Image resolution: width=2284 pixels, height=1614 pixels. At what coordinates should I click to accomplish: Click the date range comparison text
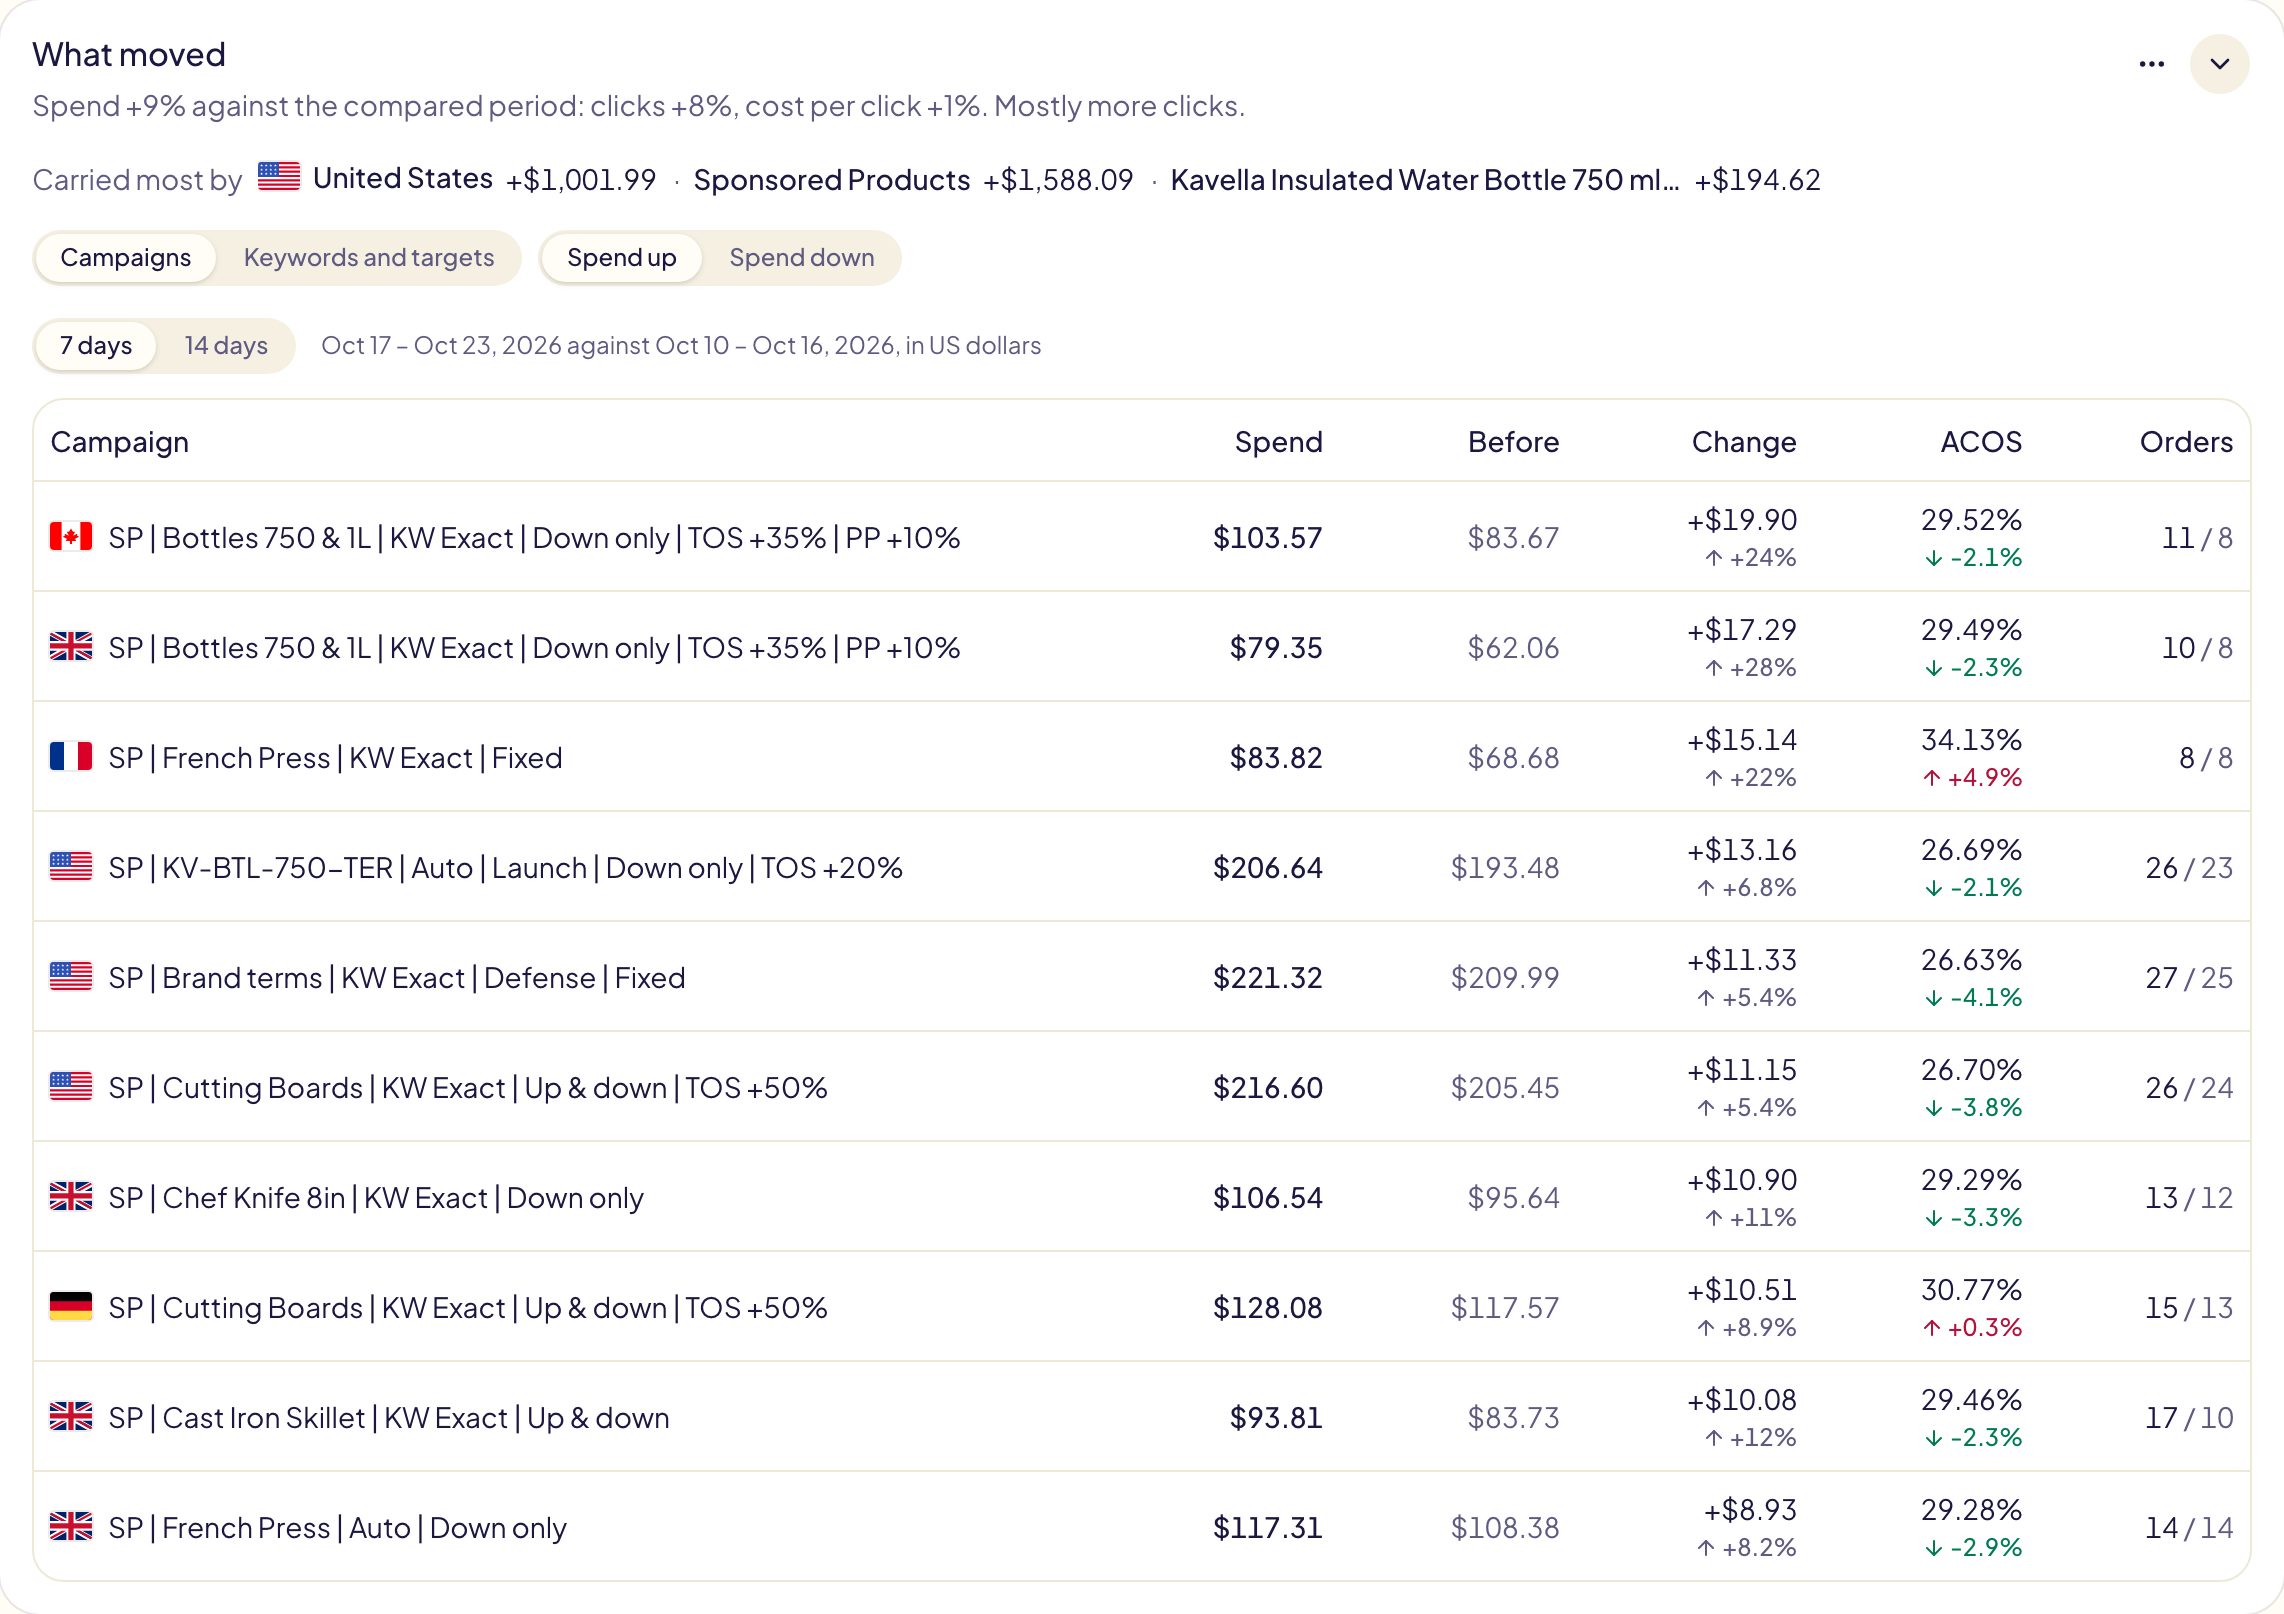coord(681,346)
